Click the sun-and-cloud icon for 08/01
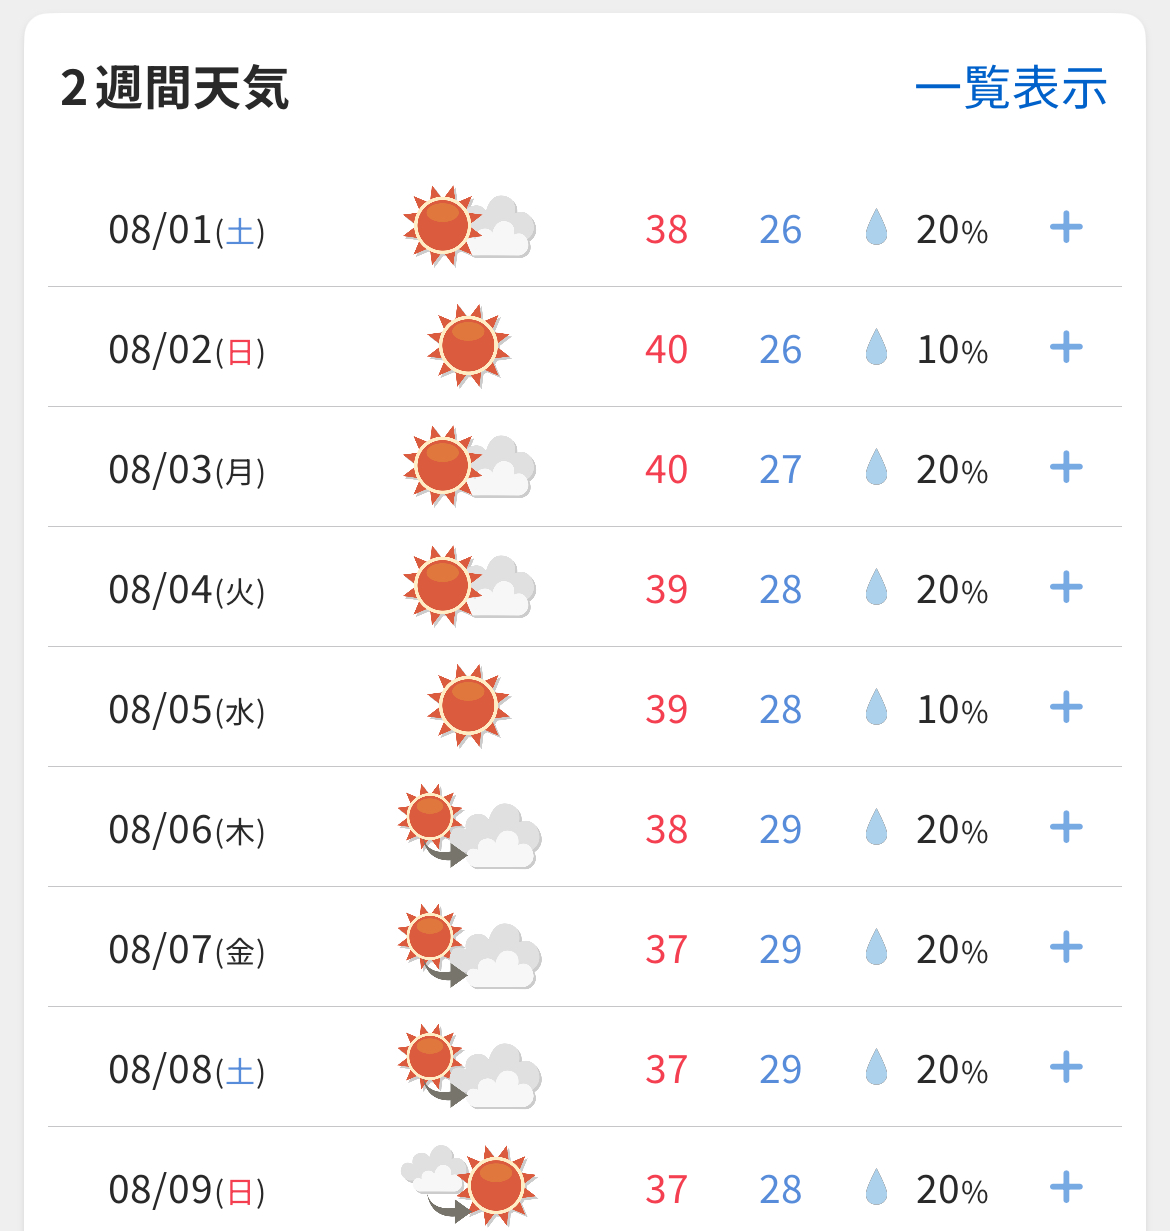 (x=469, y=226)
